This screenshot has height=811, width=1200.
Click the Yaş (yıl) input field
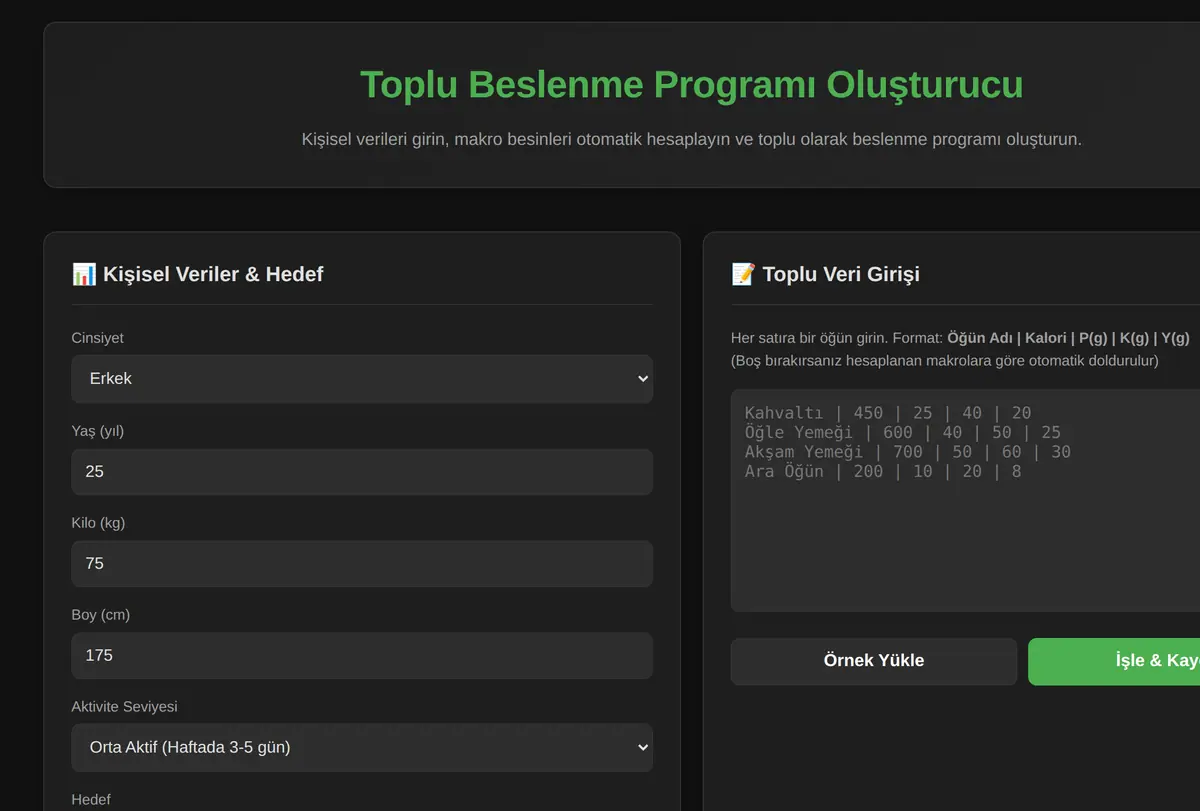tap(362, 471)
